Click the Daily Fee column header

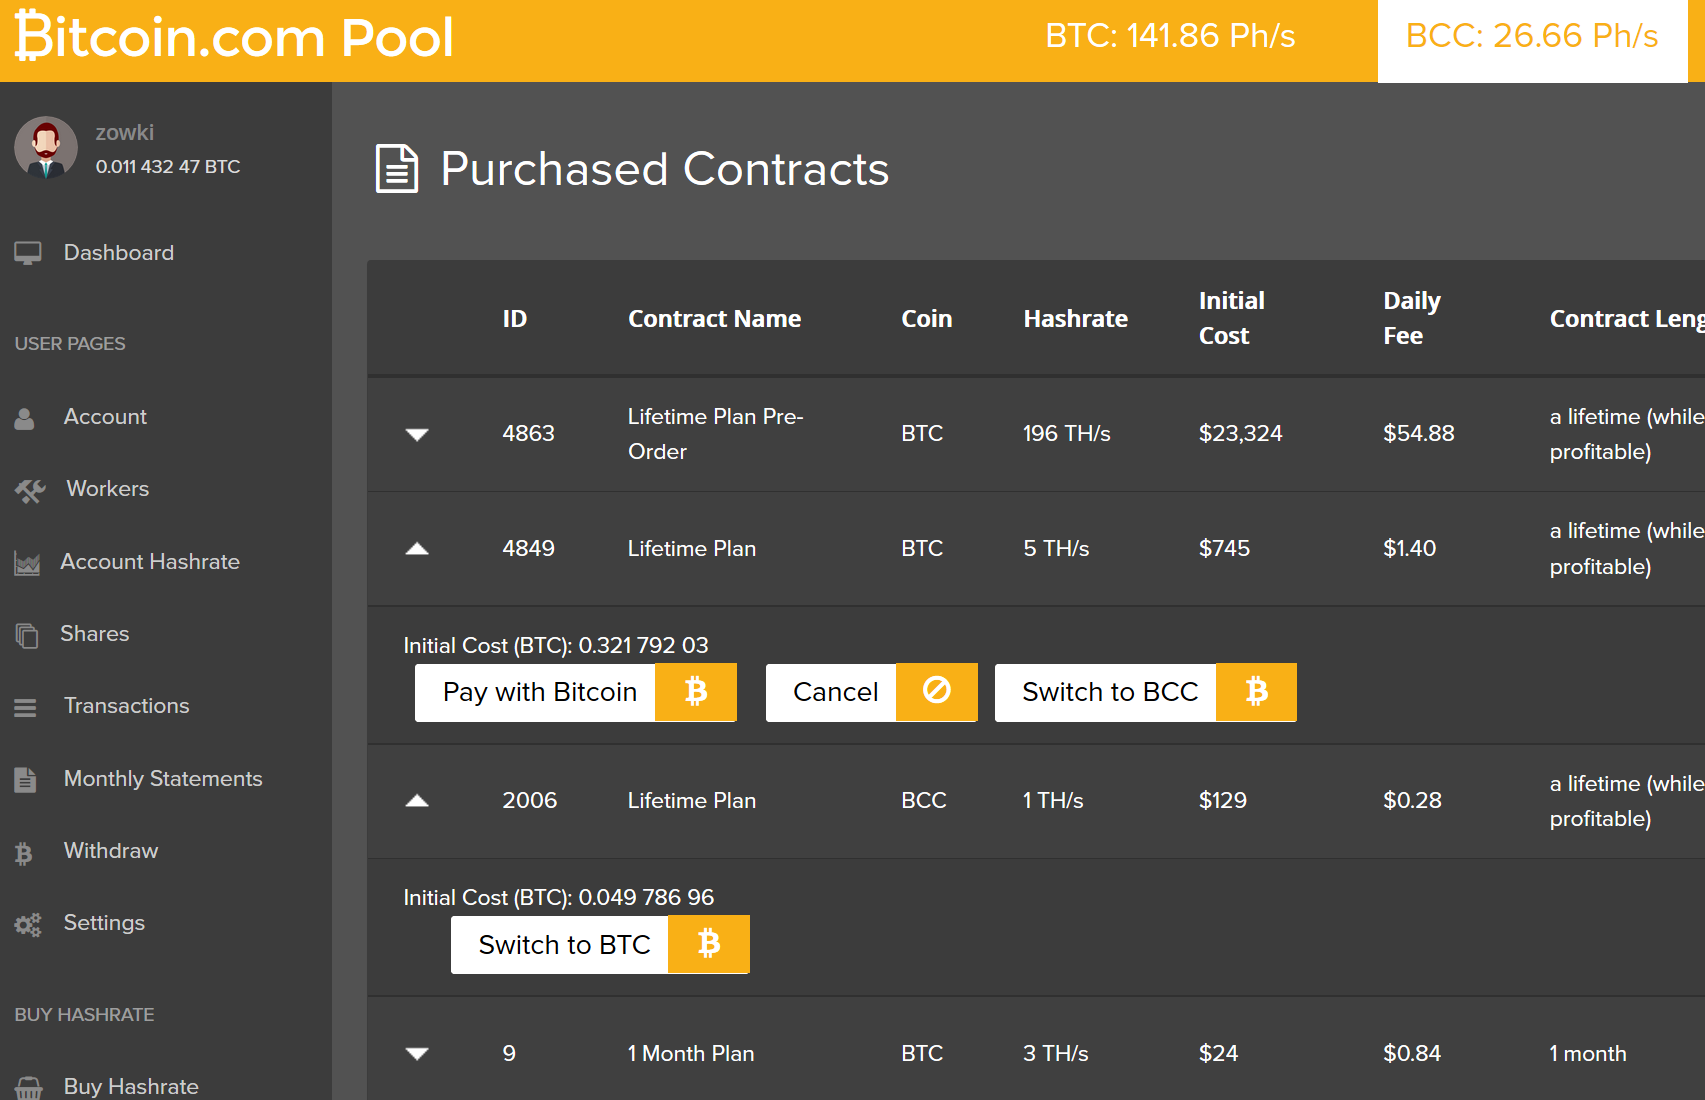tap(1412, 318)
